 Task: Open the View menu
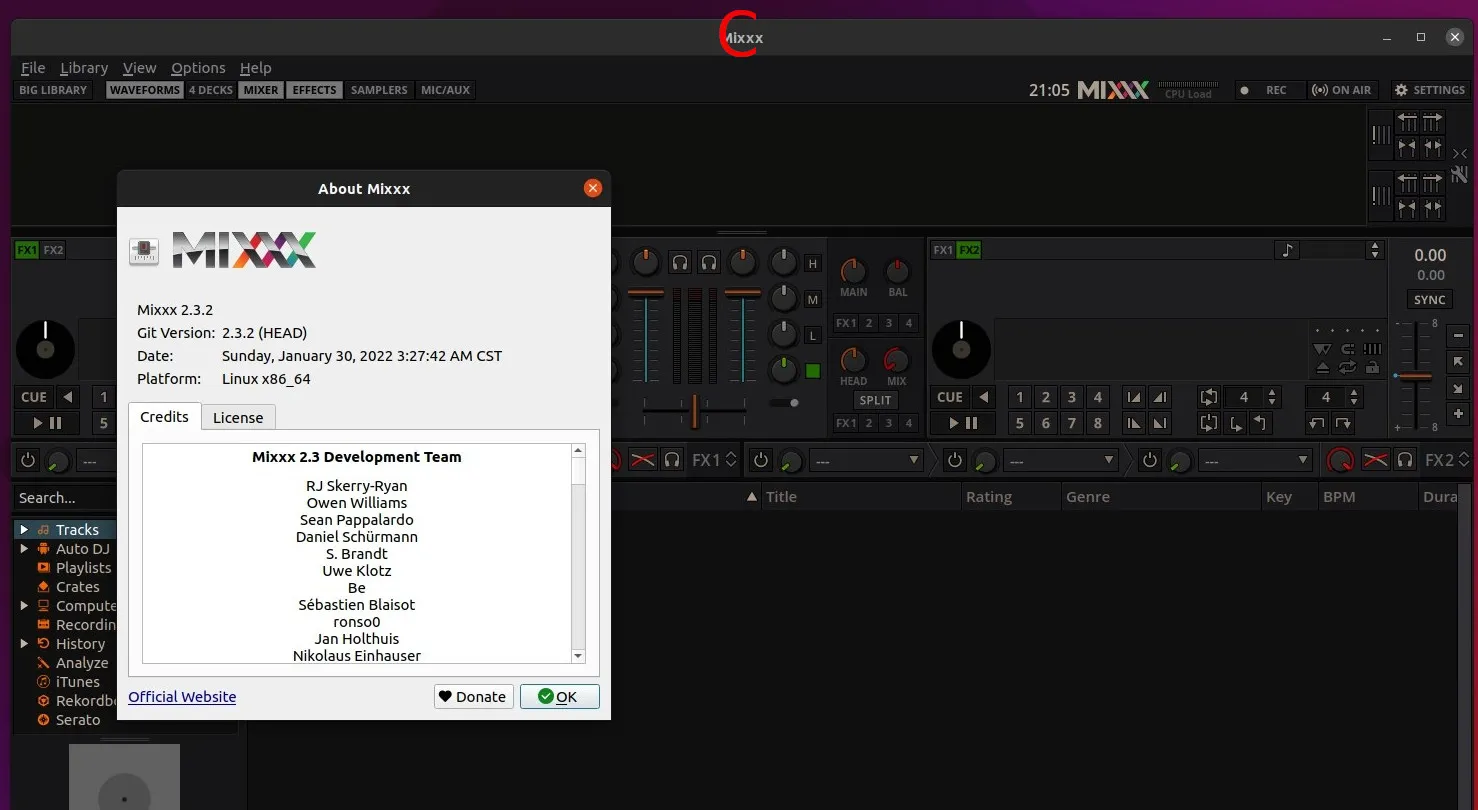(139, 68)
